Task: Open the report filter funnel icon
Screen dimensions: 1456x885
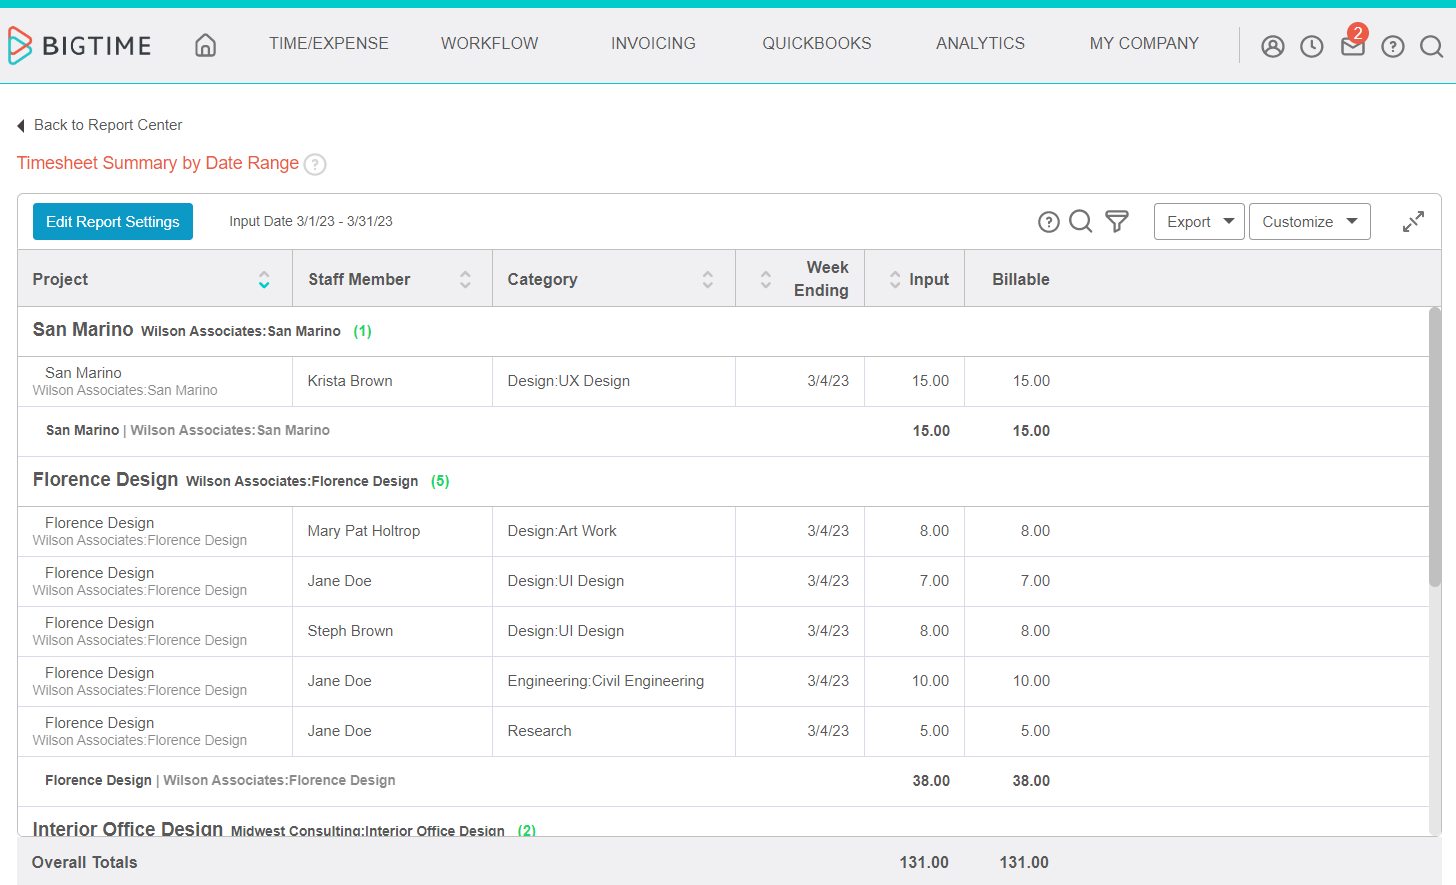Action: tap(1117, 221)
